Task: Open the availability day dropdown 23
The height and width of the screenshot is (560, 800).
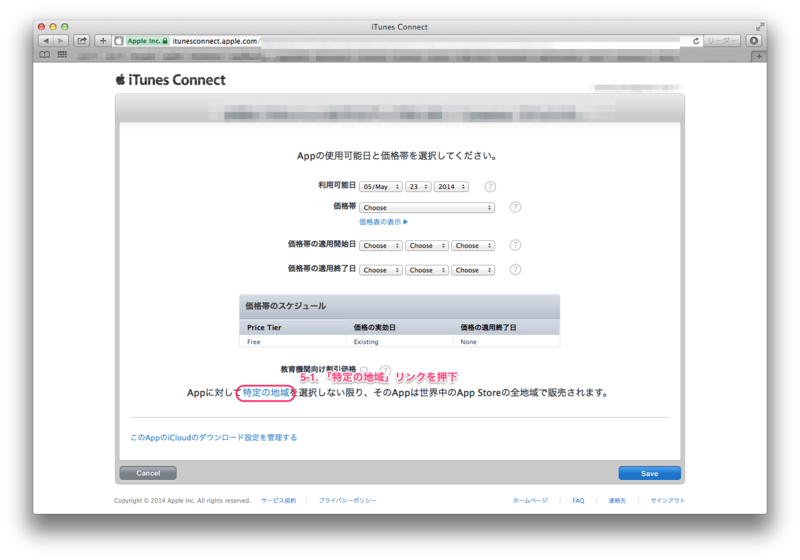Action: (x=418, y=187)
